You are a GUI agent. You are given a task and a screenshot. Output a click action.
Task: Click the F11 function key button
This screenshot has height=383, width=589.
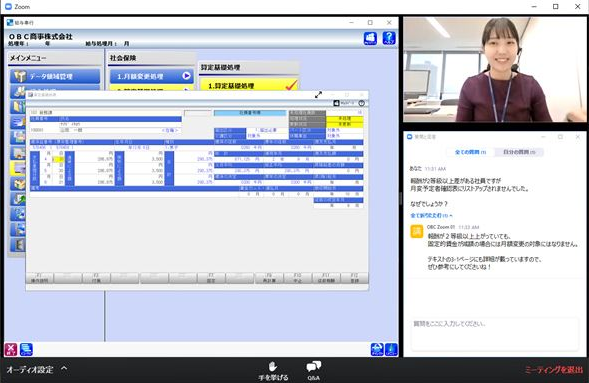pyautogui.click(x=326, y=278)
